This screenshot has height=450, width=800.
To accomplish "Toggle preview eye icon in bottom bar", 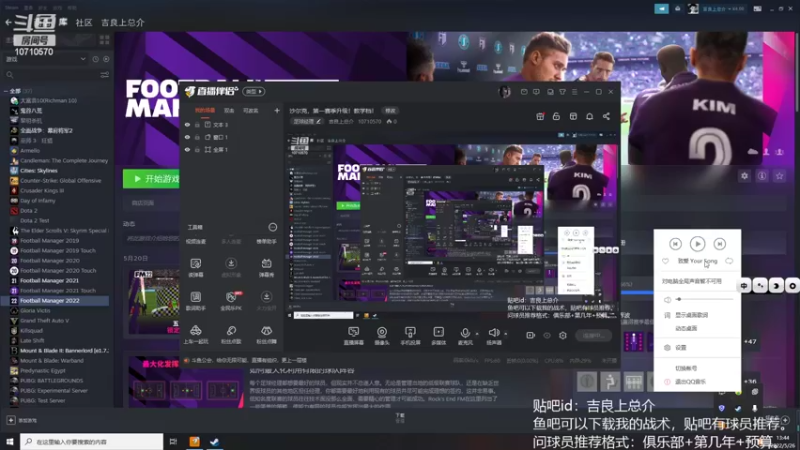I will (x=546, y=335).
